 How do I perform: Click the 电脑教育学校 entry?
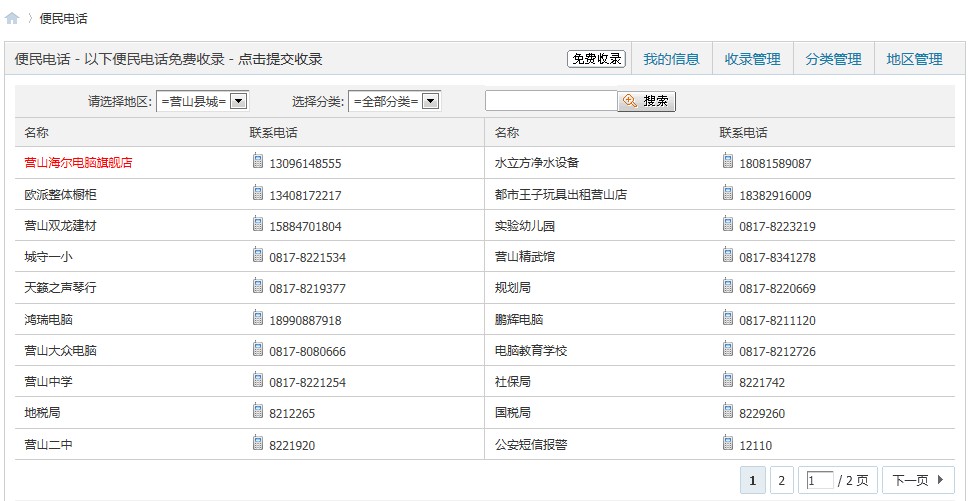click(531, 351)
